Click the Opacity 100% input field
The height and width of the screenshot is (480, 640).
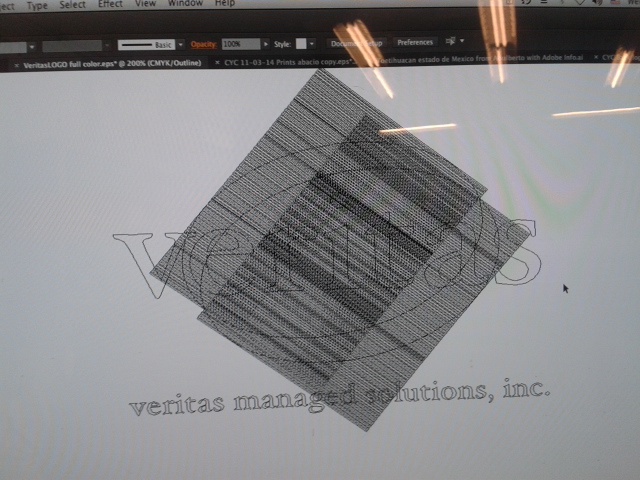[x=241, y=44]
